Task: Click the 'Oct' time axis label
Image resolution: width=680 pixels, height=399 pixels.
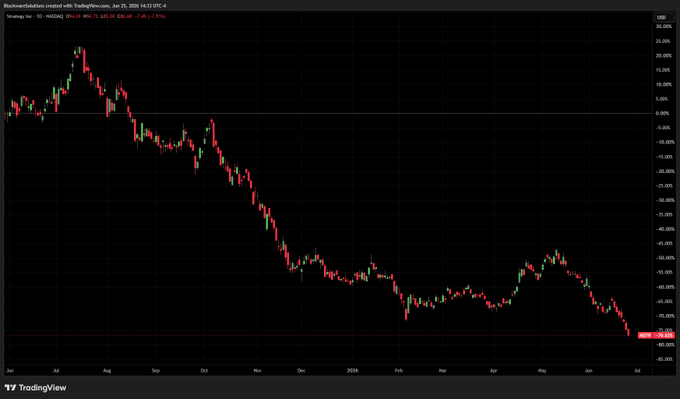Action: click(x=204, y=371)
